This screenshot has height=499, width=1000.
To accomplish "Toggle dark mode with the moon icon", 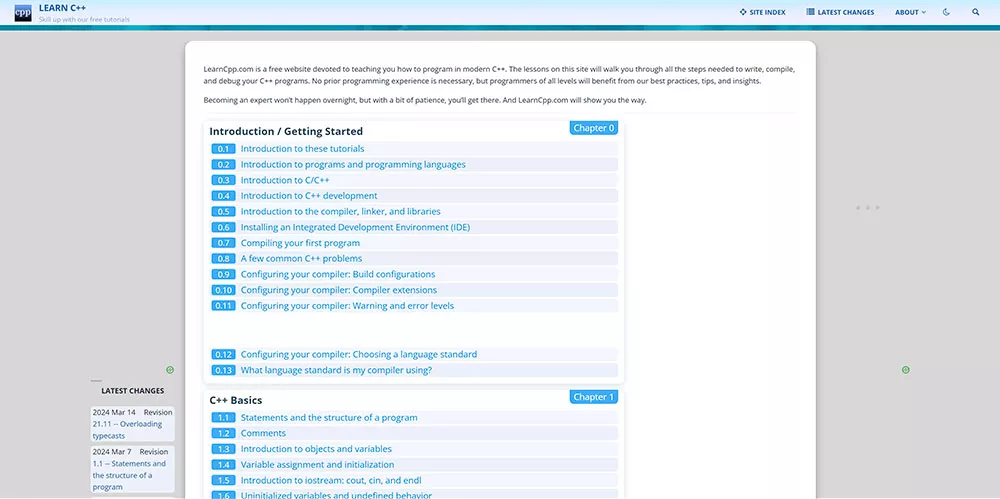I will [946, 12].
